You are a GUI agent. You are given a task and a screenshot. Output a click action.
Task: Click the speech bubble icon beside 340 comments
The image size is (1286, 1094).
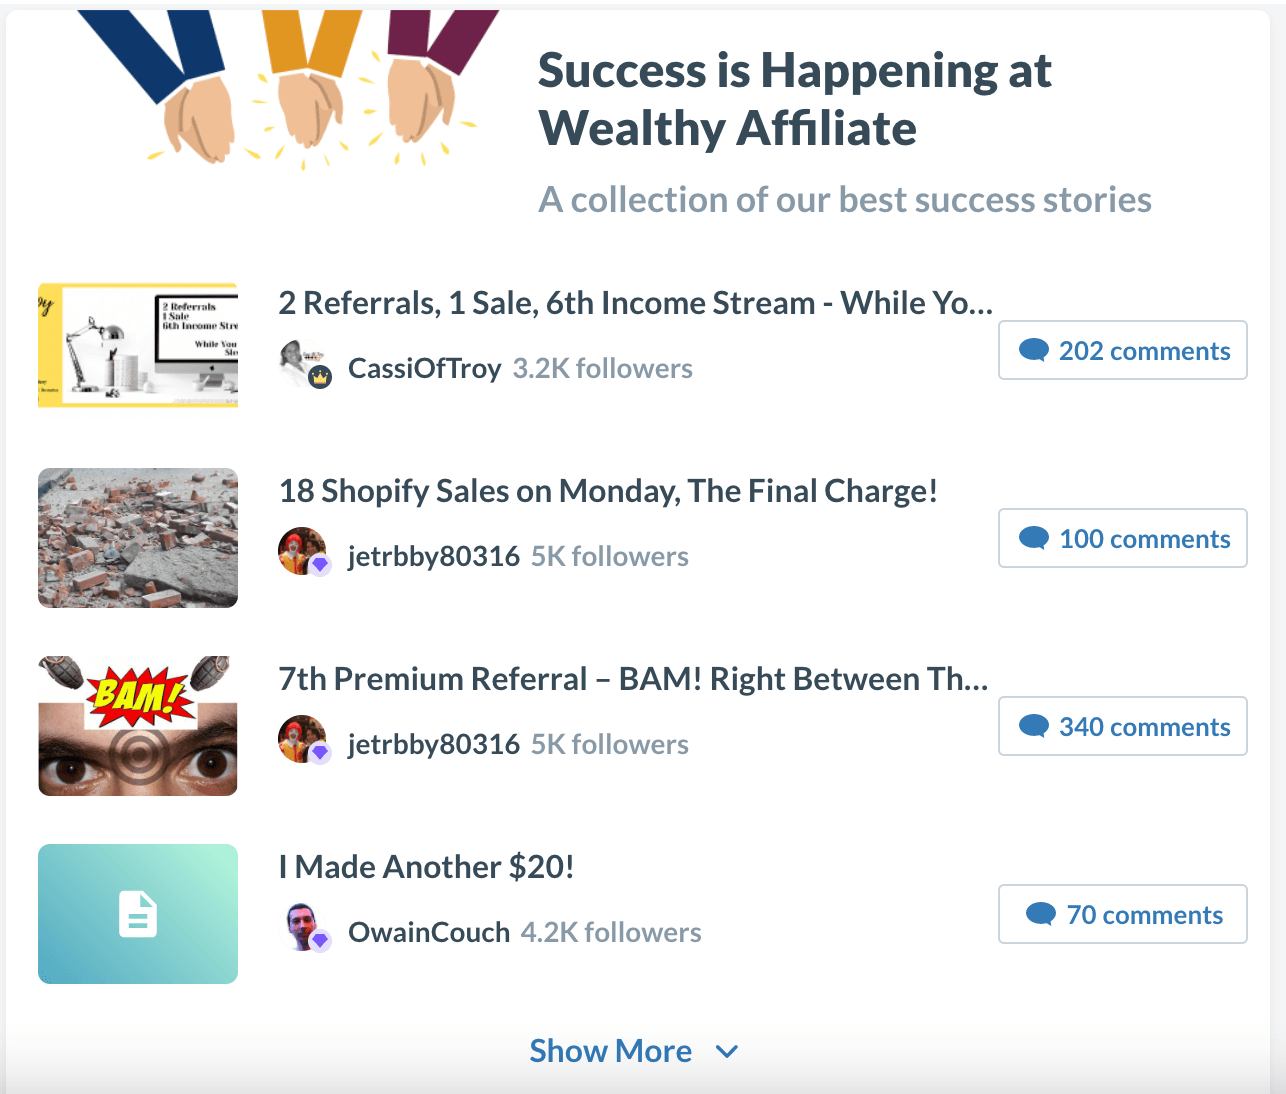tap(1033, 726)
